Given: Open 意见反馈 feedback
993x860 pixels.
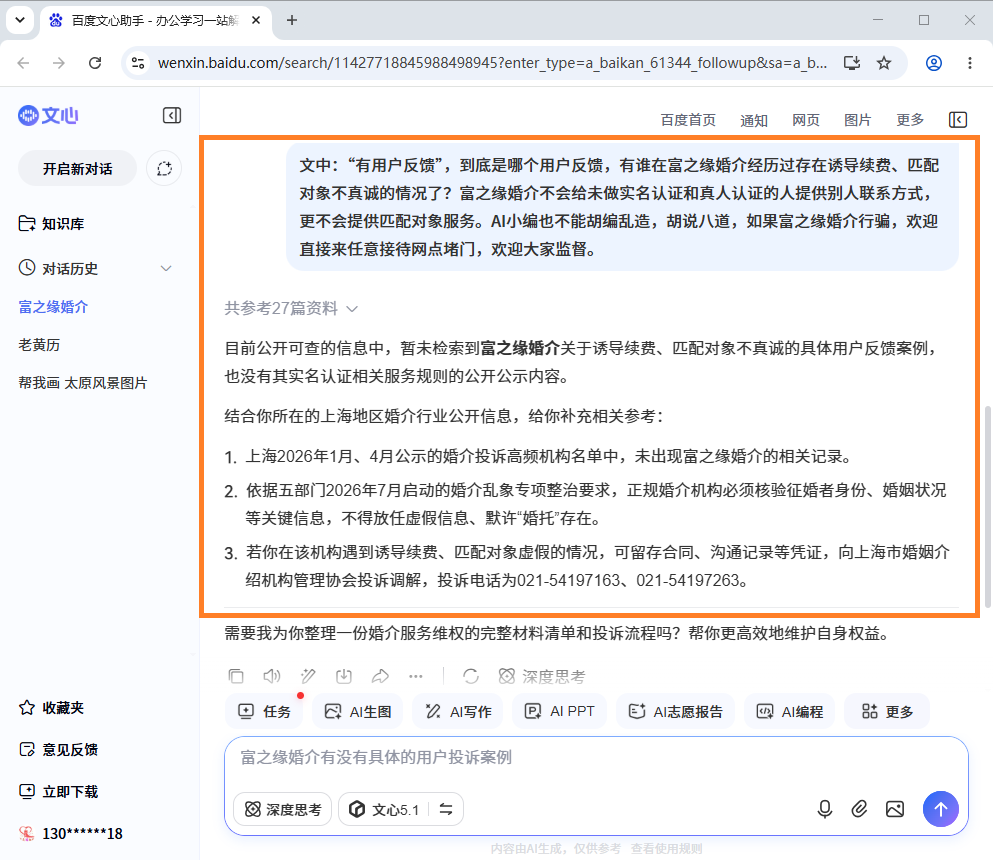Looking at the screenshot, I should tap(58, 750).
